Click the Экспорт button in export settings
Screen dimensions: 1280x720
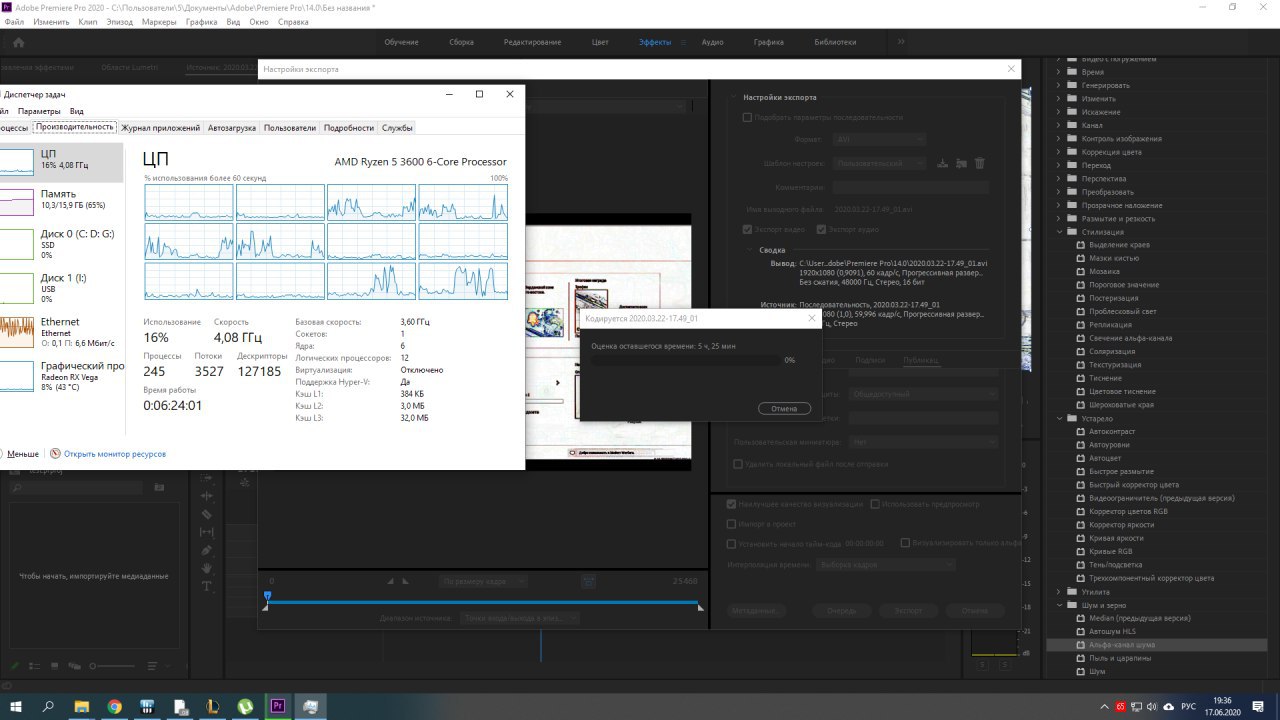(x=908, y=610)
